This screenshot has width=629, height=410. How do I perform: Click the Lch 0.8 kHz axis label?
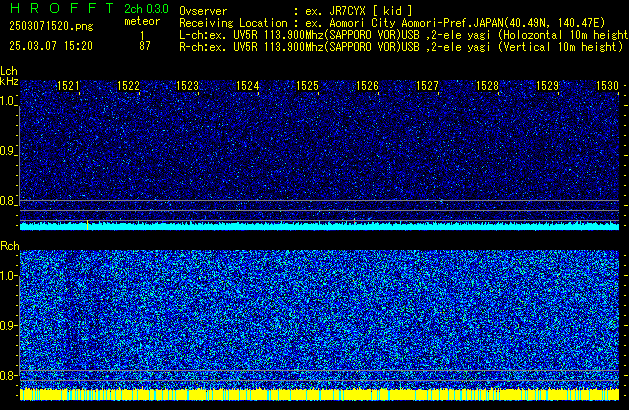tap(7, 201)
